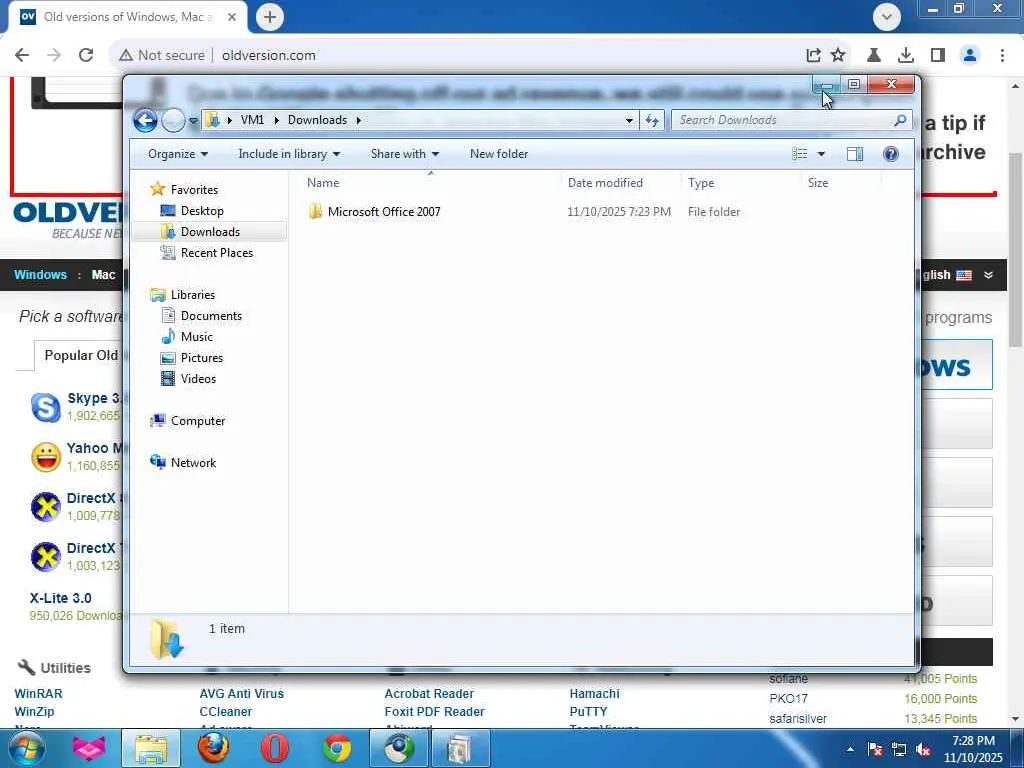Image resolution: width=1024 pixels, height=768 pixels.
Task: Share this page icon in Chrome
Action: pos(813,56)
